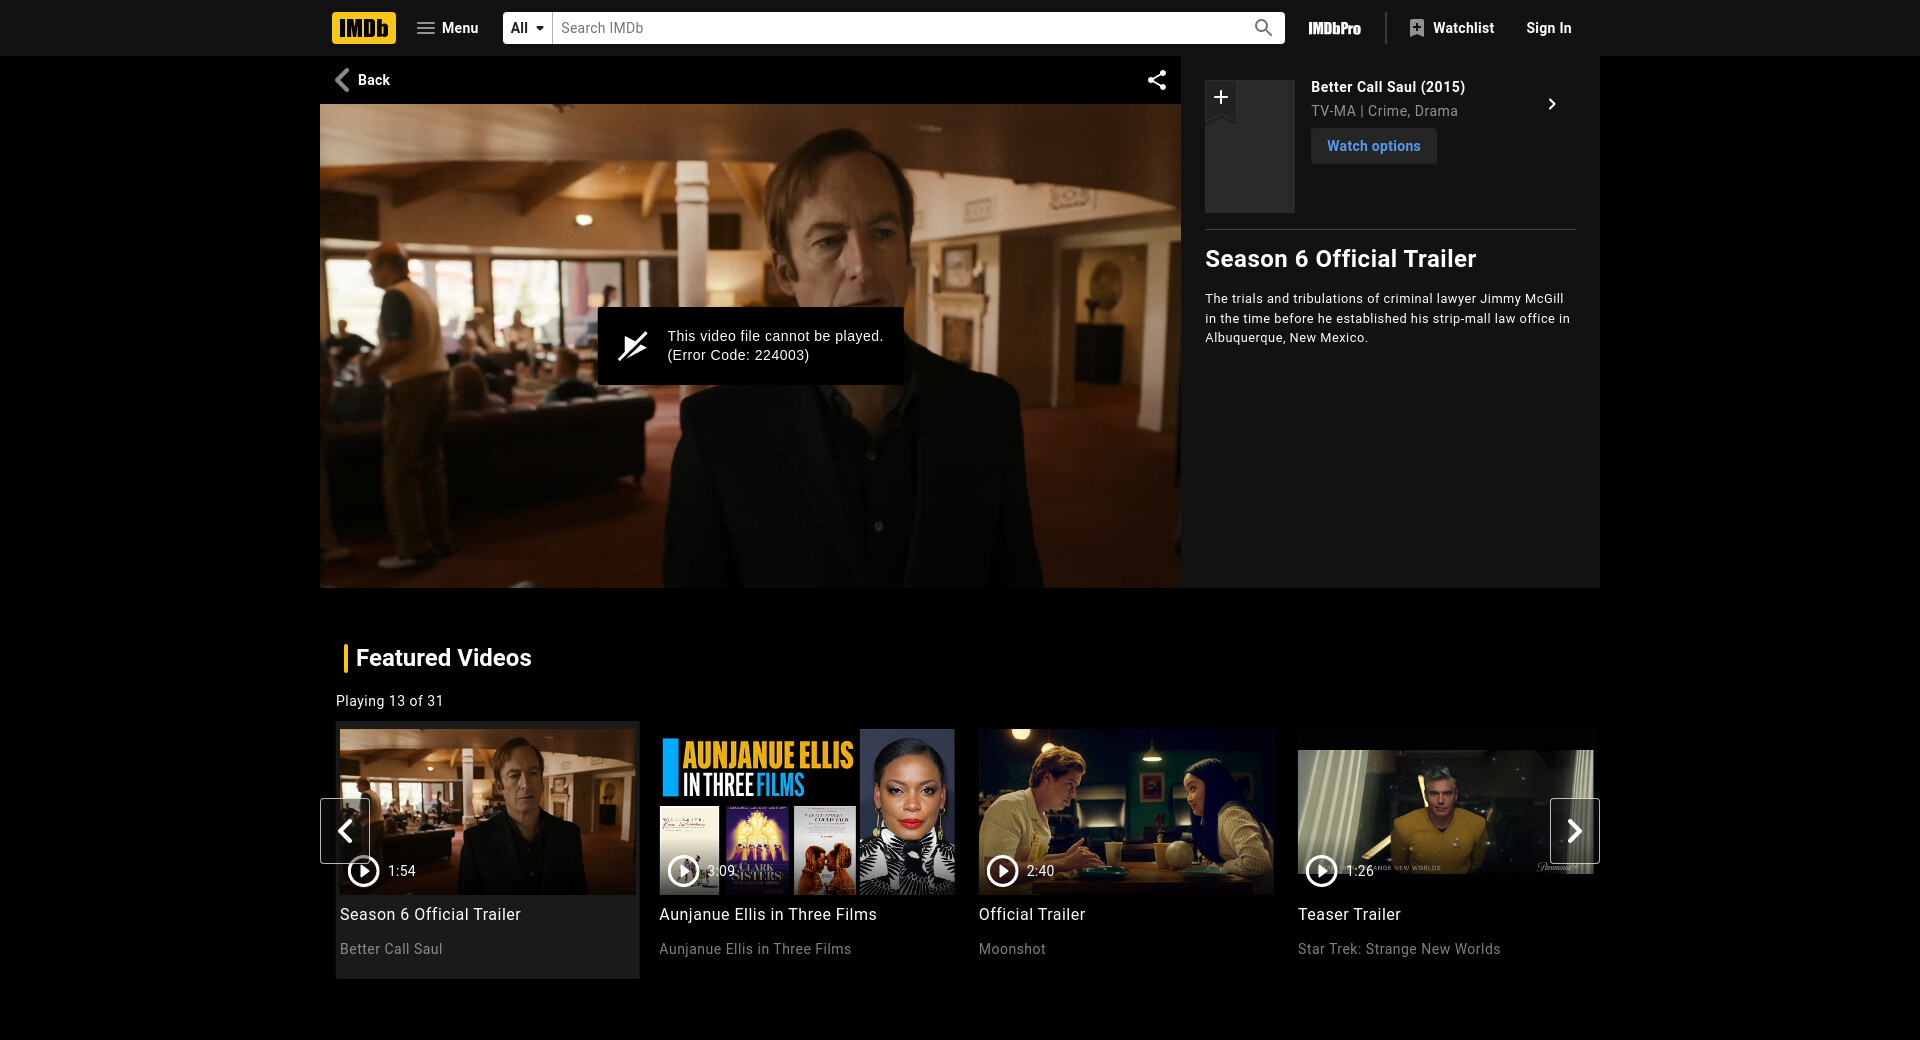
Task: Open the Better Call Saul (2015) title link
Action: [1387, 87]
